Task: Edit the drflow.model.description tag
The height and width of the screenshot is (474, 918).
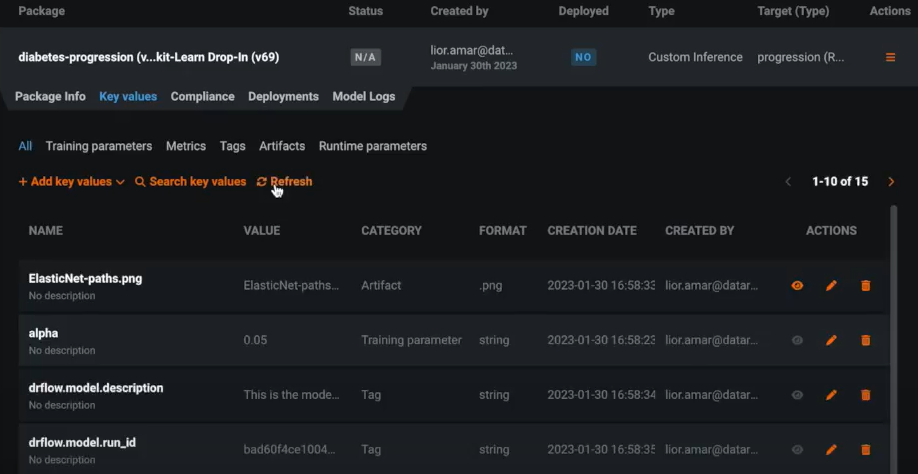Action: pyautogui.click(x=831, y=396)
